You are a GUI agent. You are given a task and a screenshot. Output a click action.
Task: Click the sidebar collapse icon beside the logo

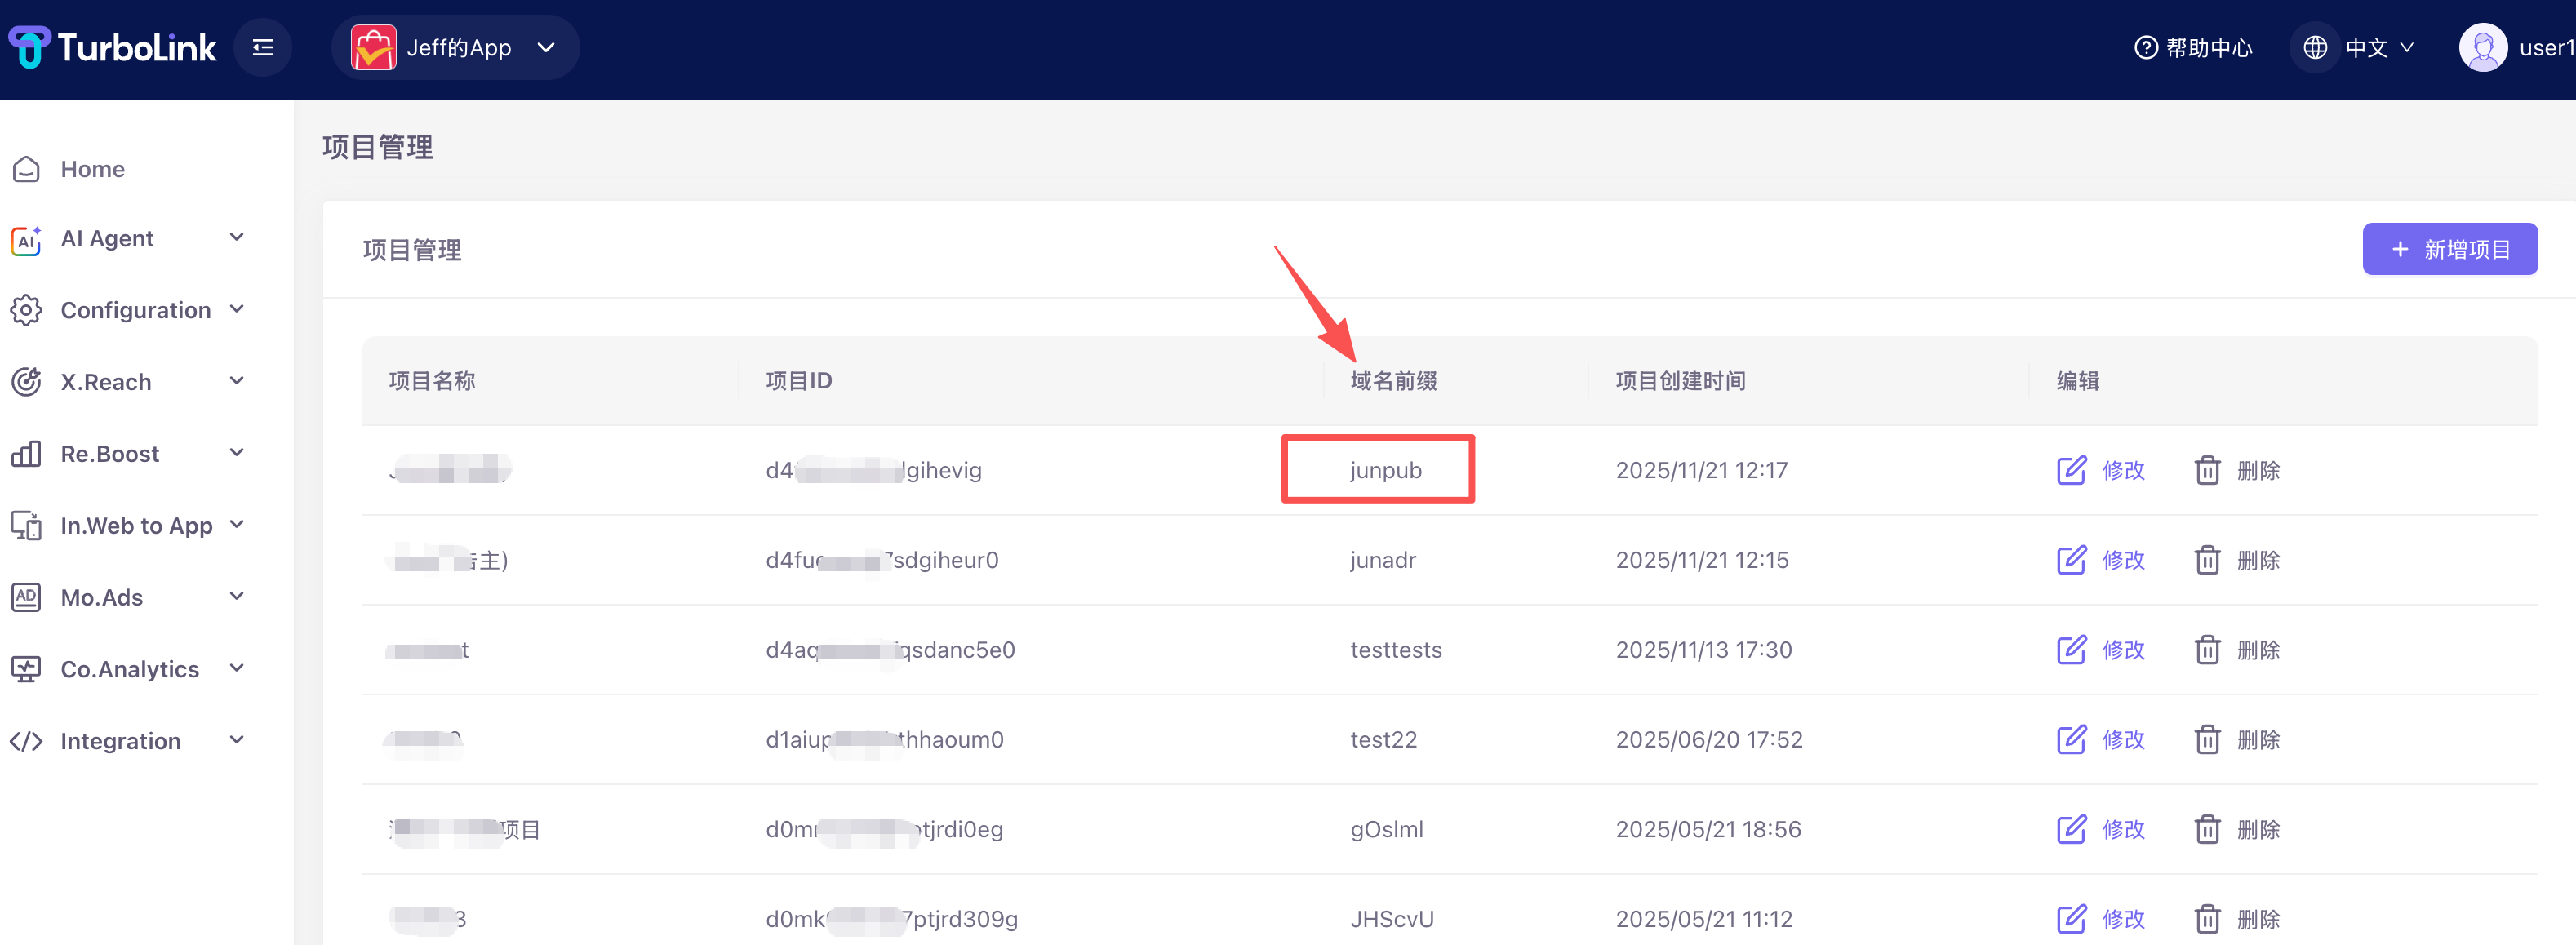[262, 46]
